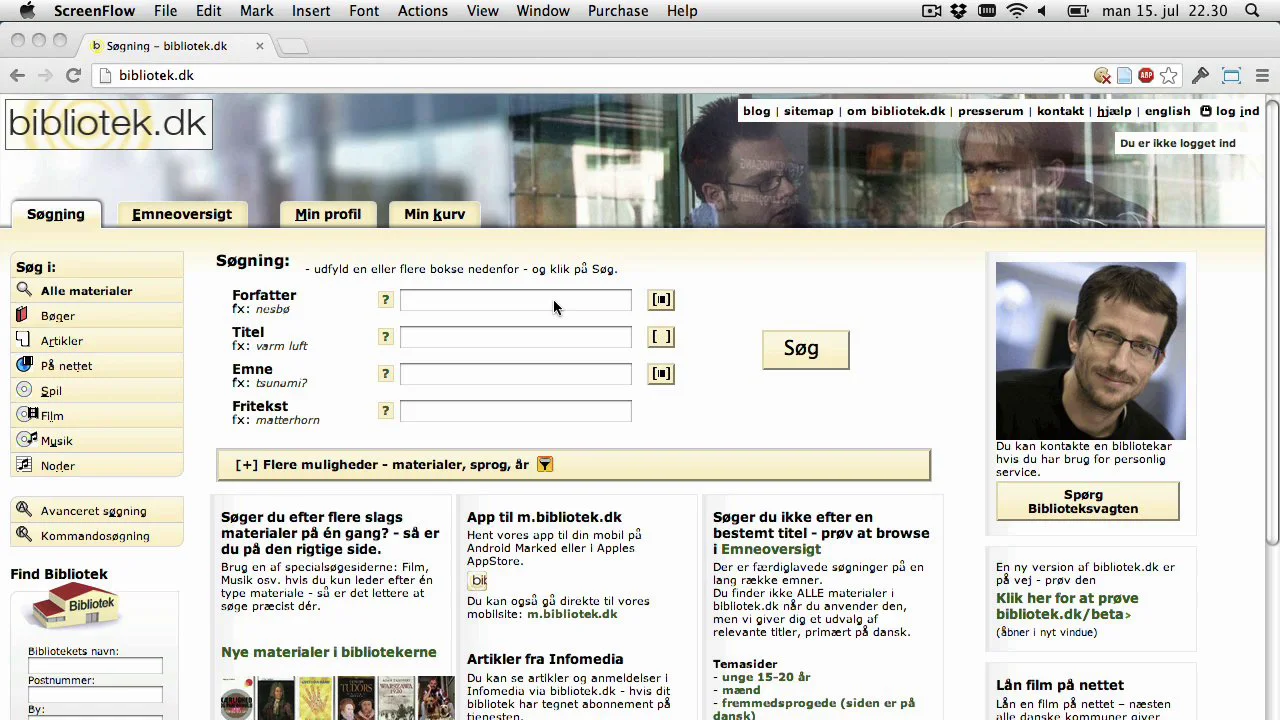Click the film icon next to Film
The image size is (1280, 720).
[x=26, y=415]
